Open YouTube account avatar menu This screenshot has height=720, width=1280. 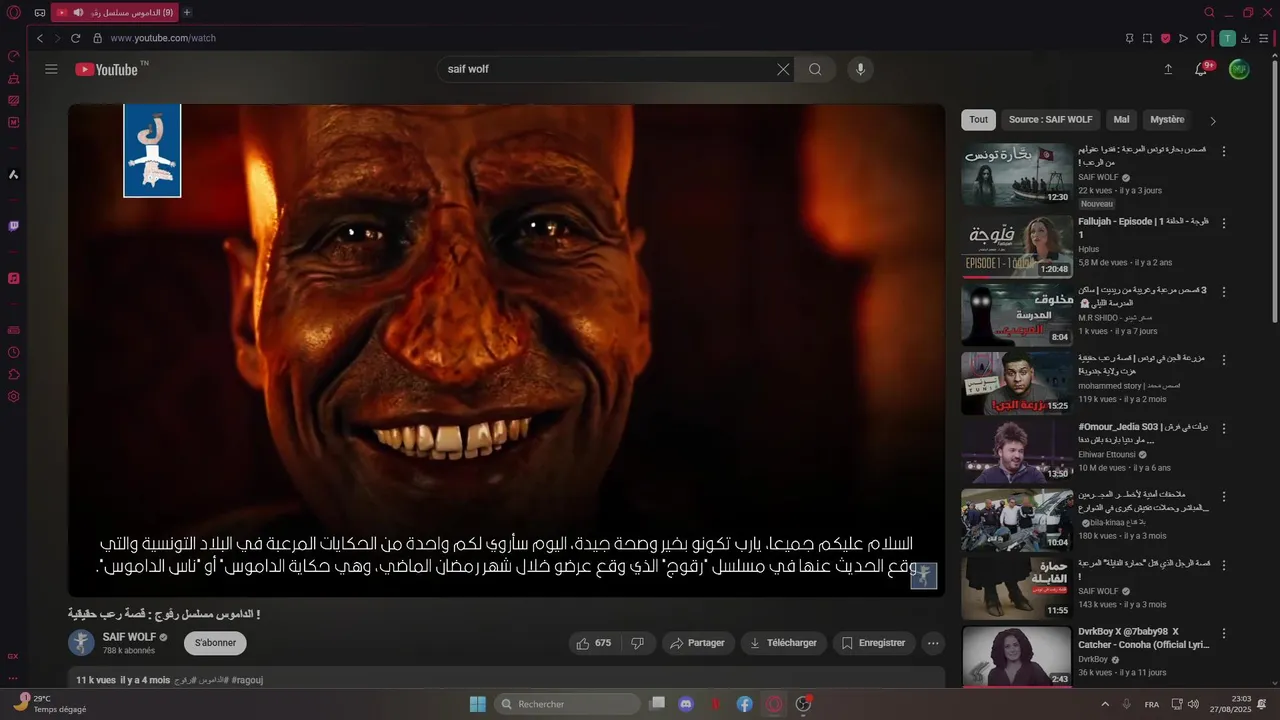[1239, 69]
